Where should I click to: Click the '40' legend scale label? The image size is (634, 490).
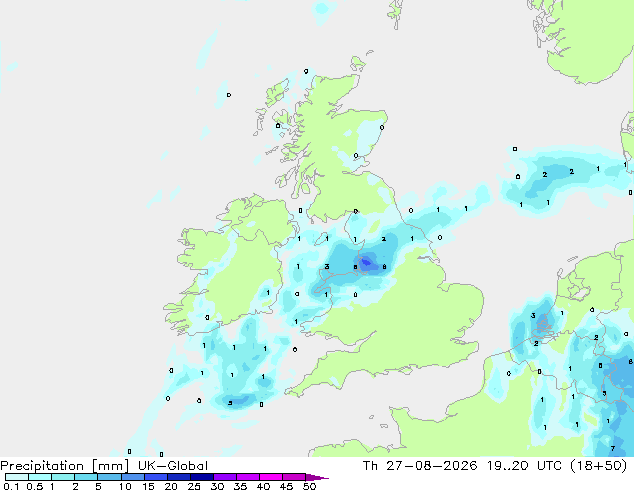(263, 486)
